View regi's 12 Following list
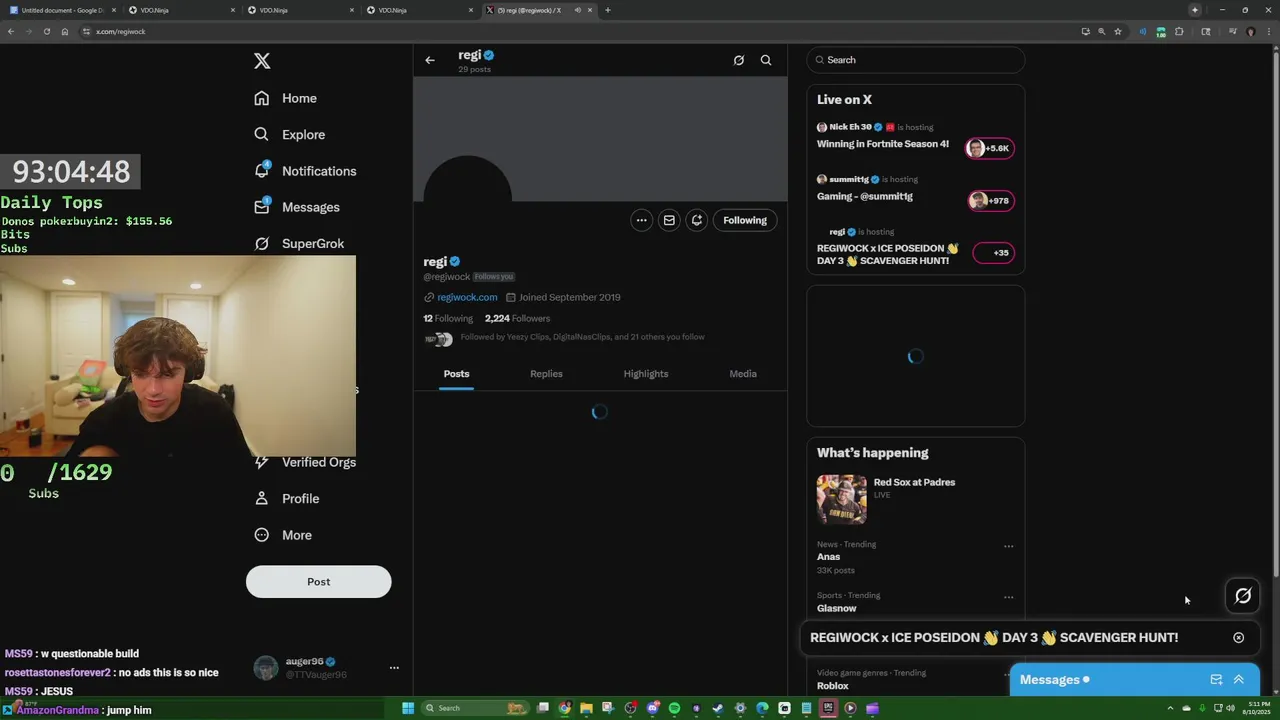1280x720 pixels. coord(448,318)
